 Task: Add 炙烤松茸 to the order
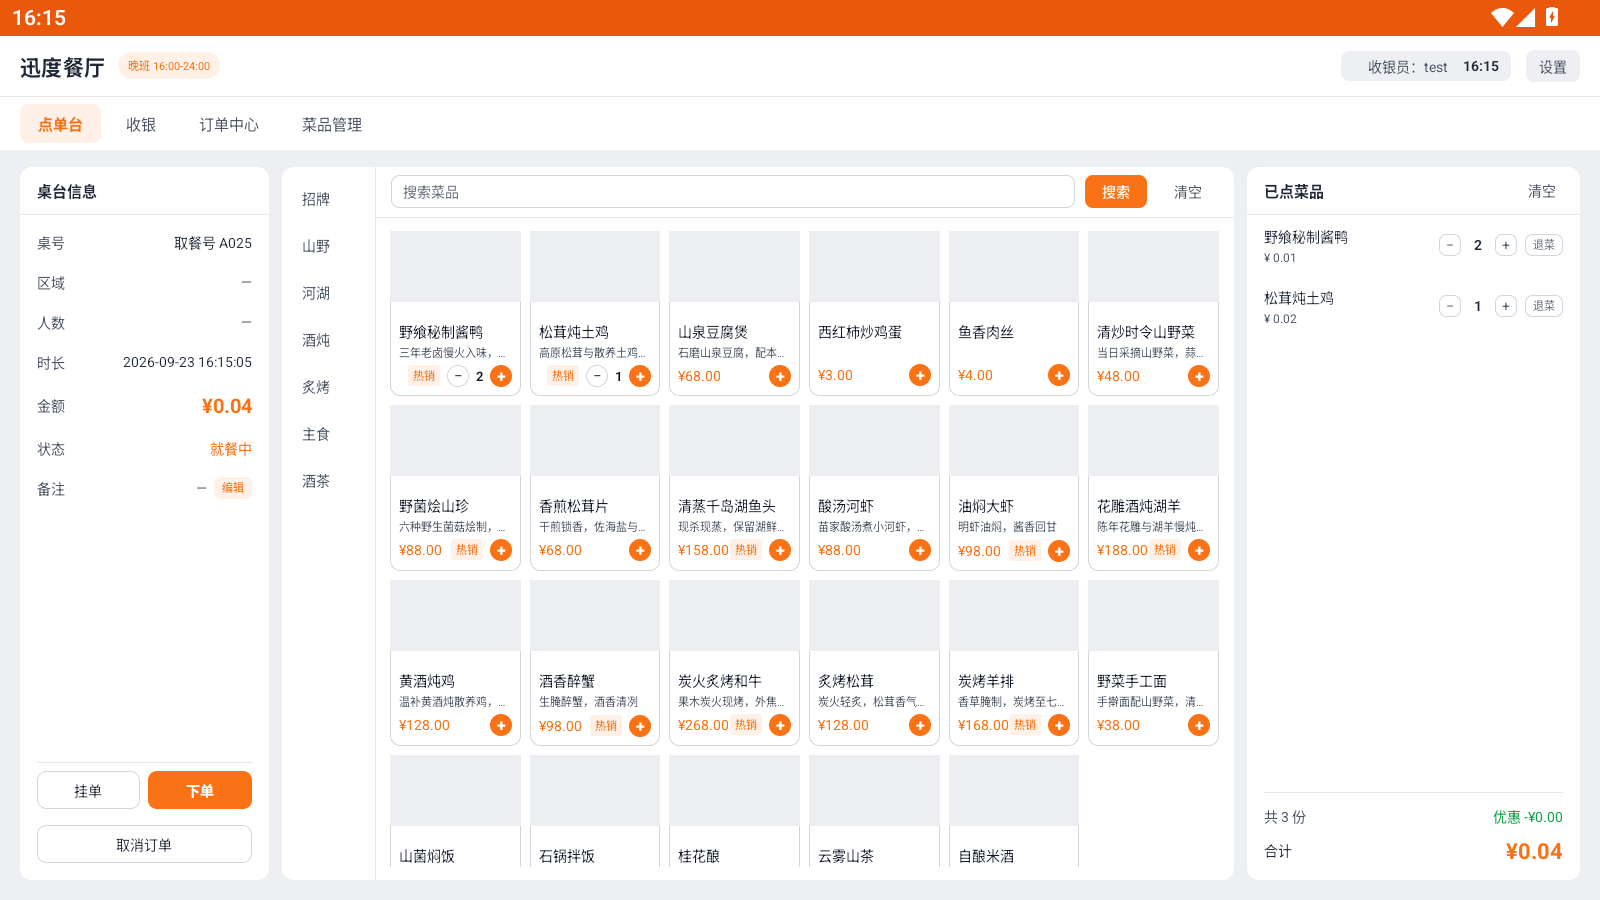tap(920, 725)
